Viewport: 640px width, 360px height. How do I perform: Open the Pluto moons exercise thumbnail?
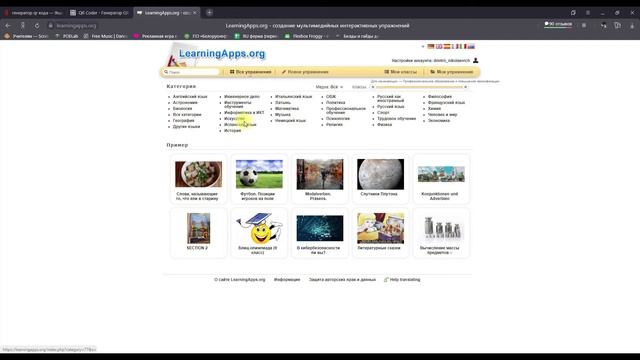pyautogui.click(x=380, y=174)
